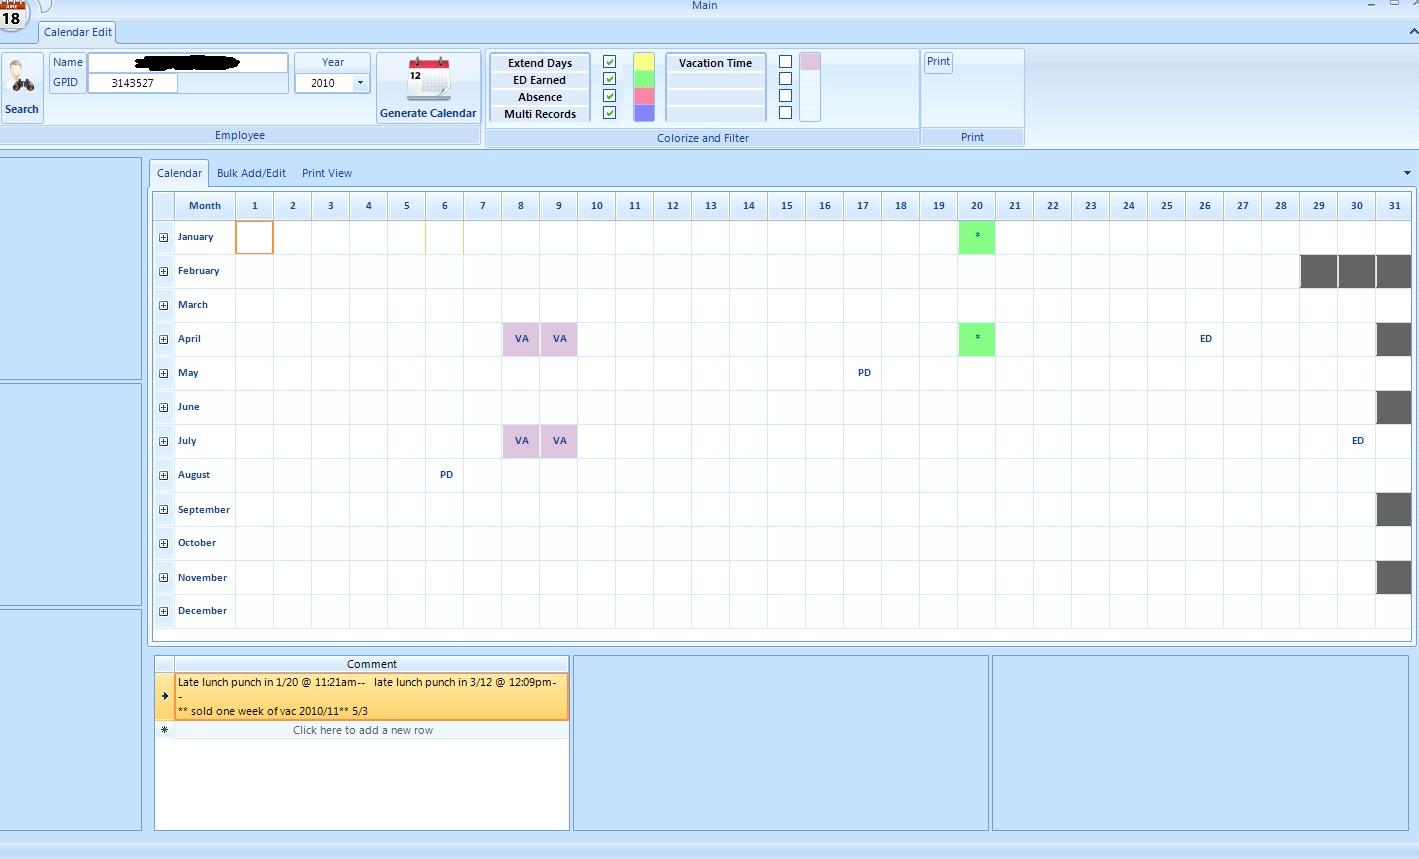Tick the empty checkbox directly below Vacation Time's
1419x859 pixels.
785,79
